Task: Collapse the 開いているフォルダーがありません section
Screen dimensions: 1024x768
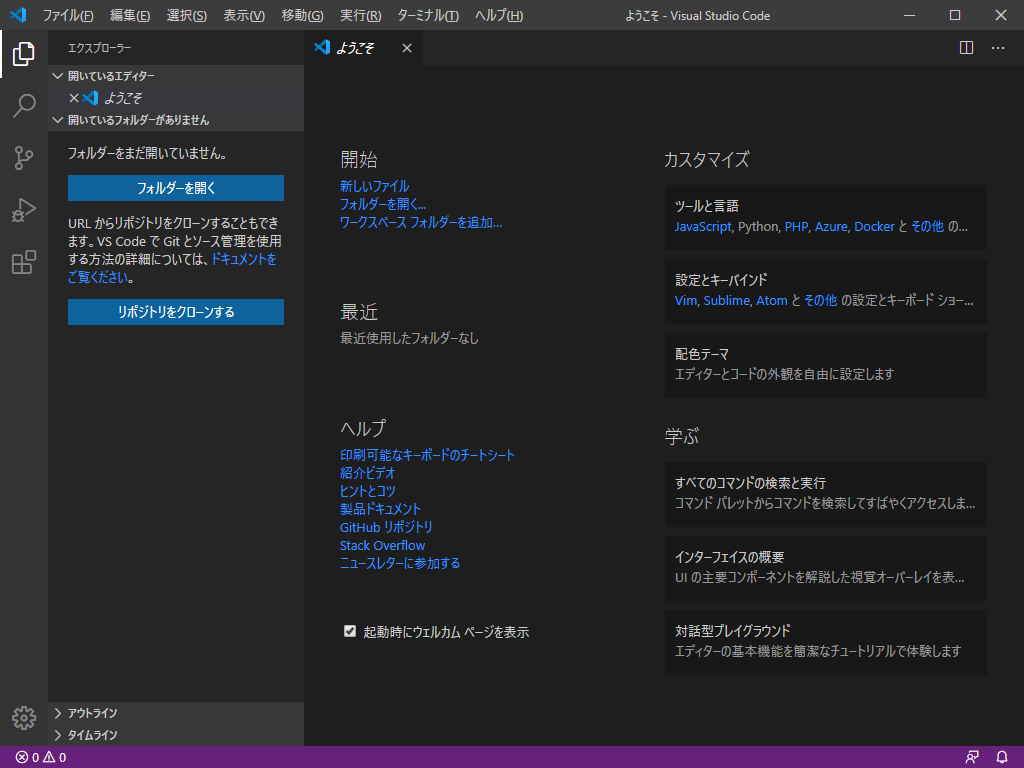Action: pos(176,120)
